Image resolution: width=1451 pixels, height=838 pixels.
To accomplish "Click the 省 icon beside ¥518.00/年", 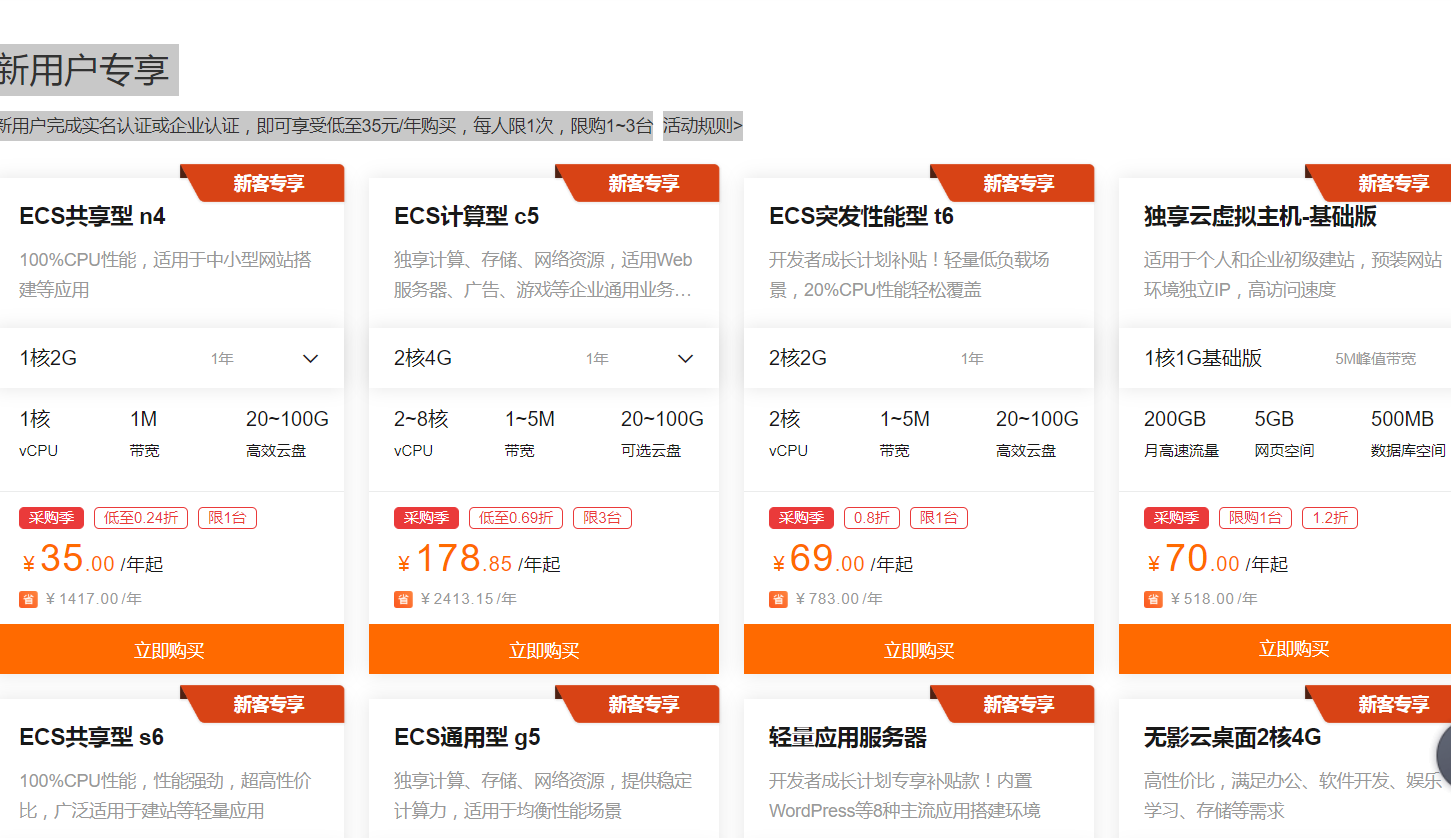I will (x=1153, y=599).
